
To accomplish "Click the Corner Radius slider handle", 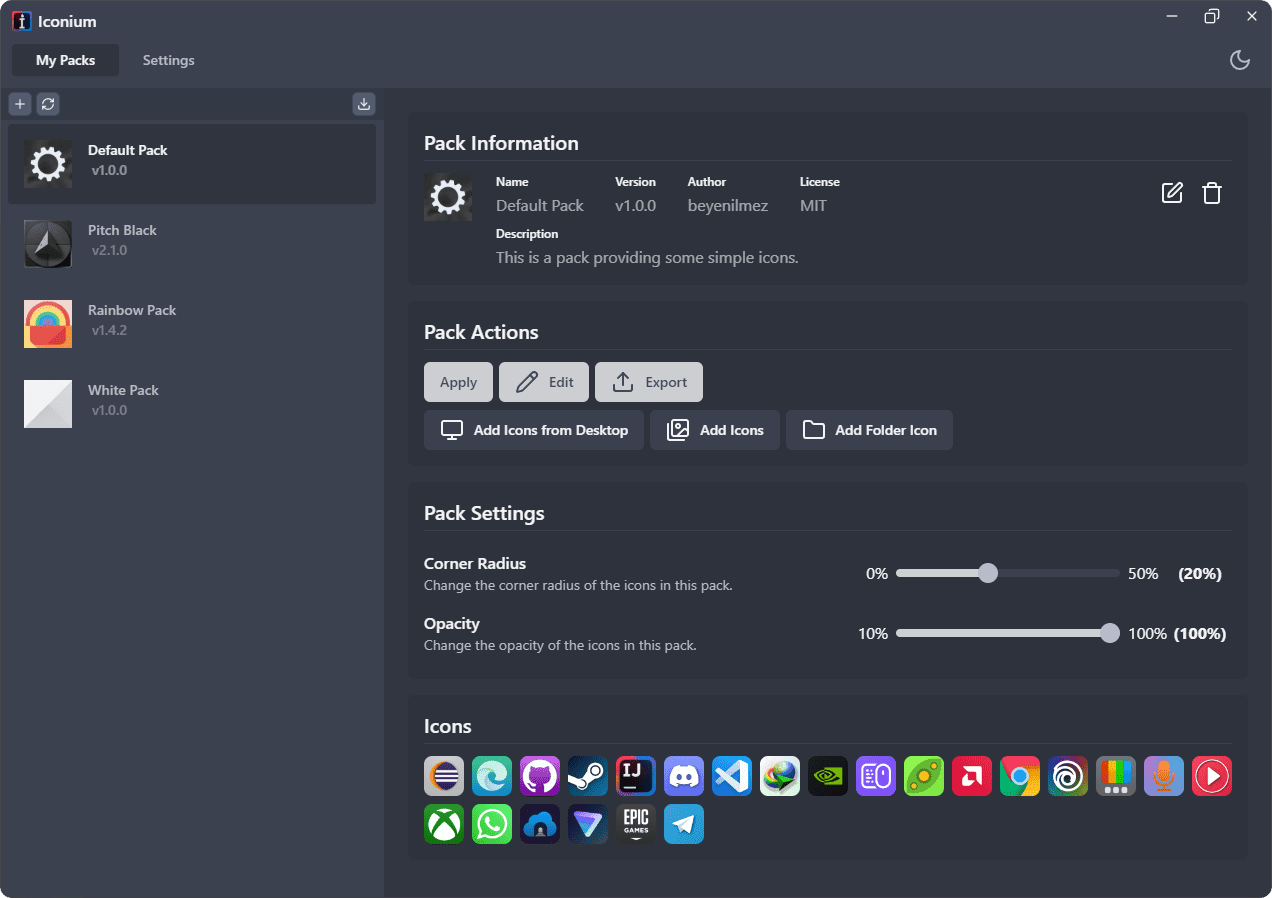I will [988, 573].
